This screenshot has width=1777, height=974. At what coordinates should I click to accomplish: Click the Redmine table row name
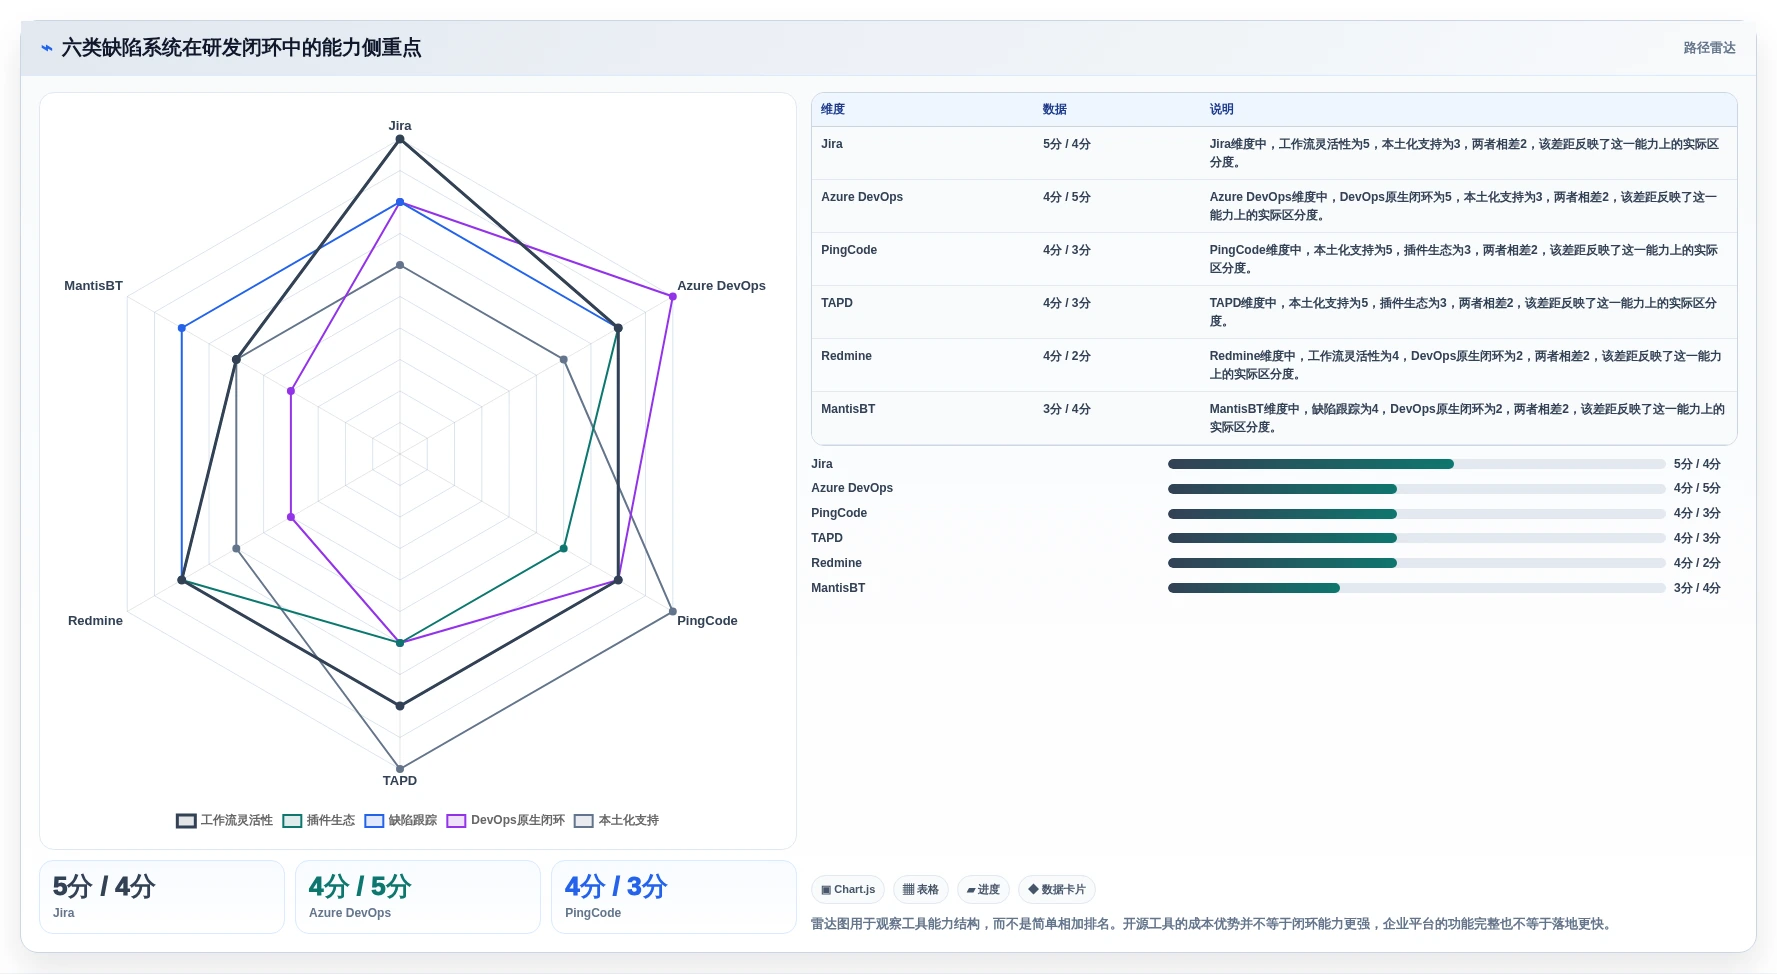click(x=846, y=356)
